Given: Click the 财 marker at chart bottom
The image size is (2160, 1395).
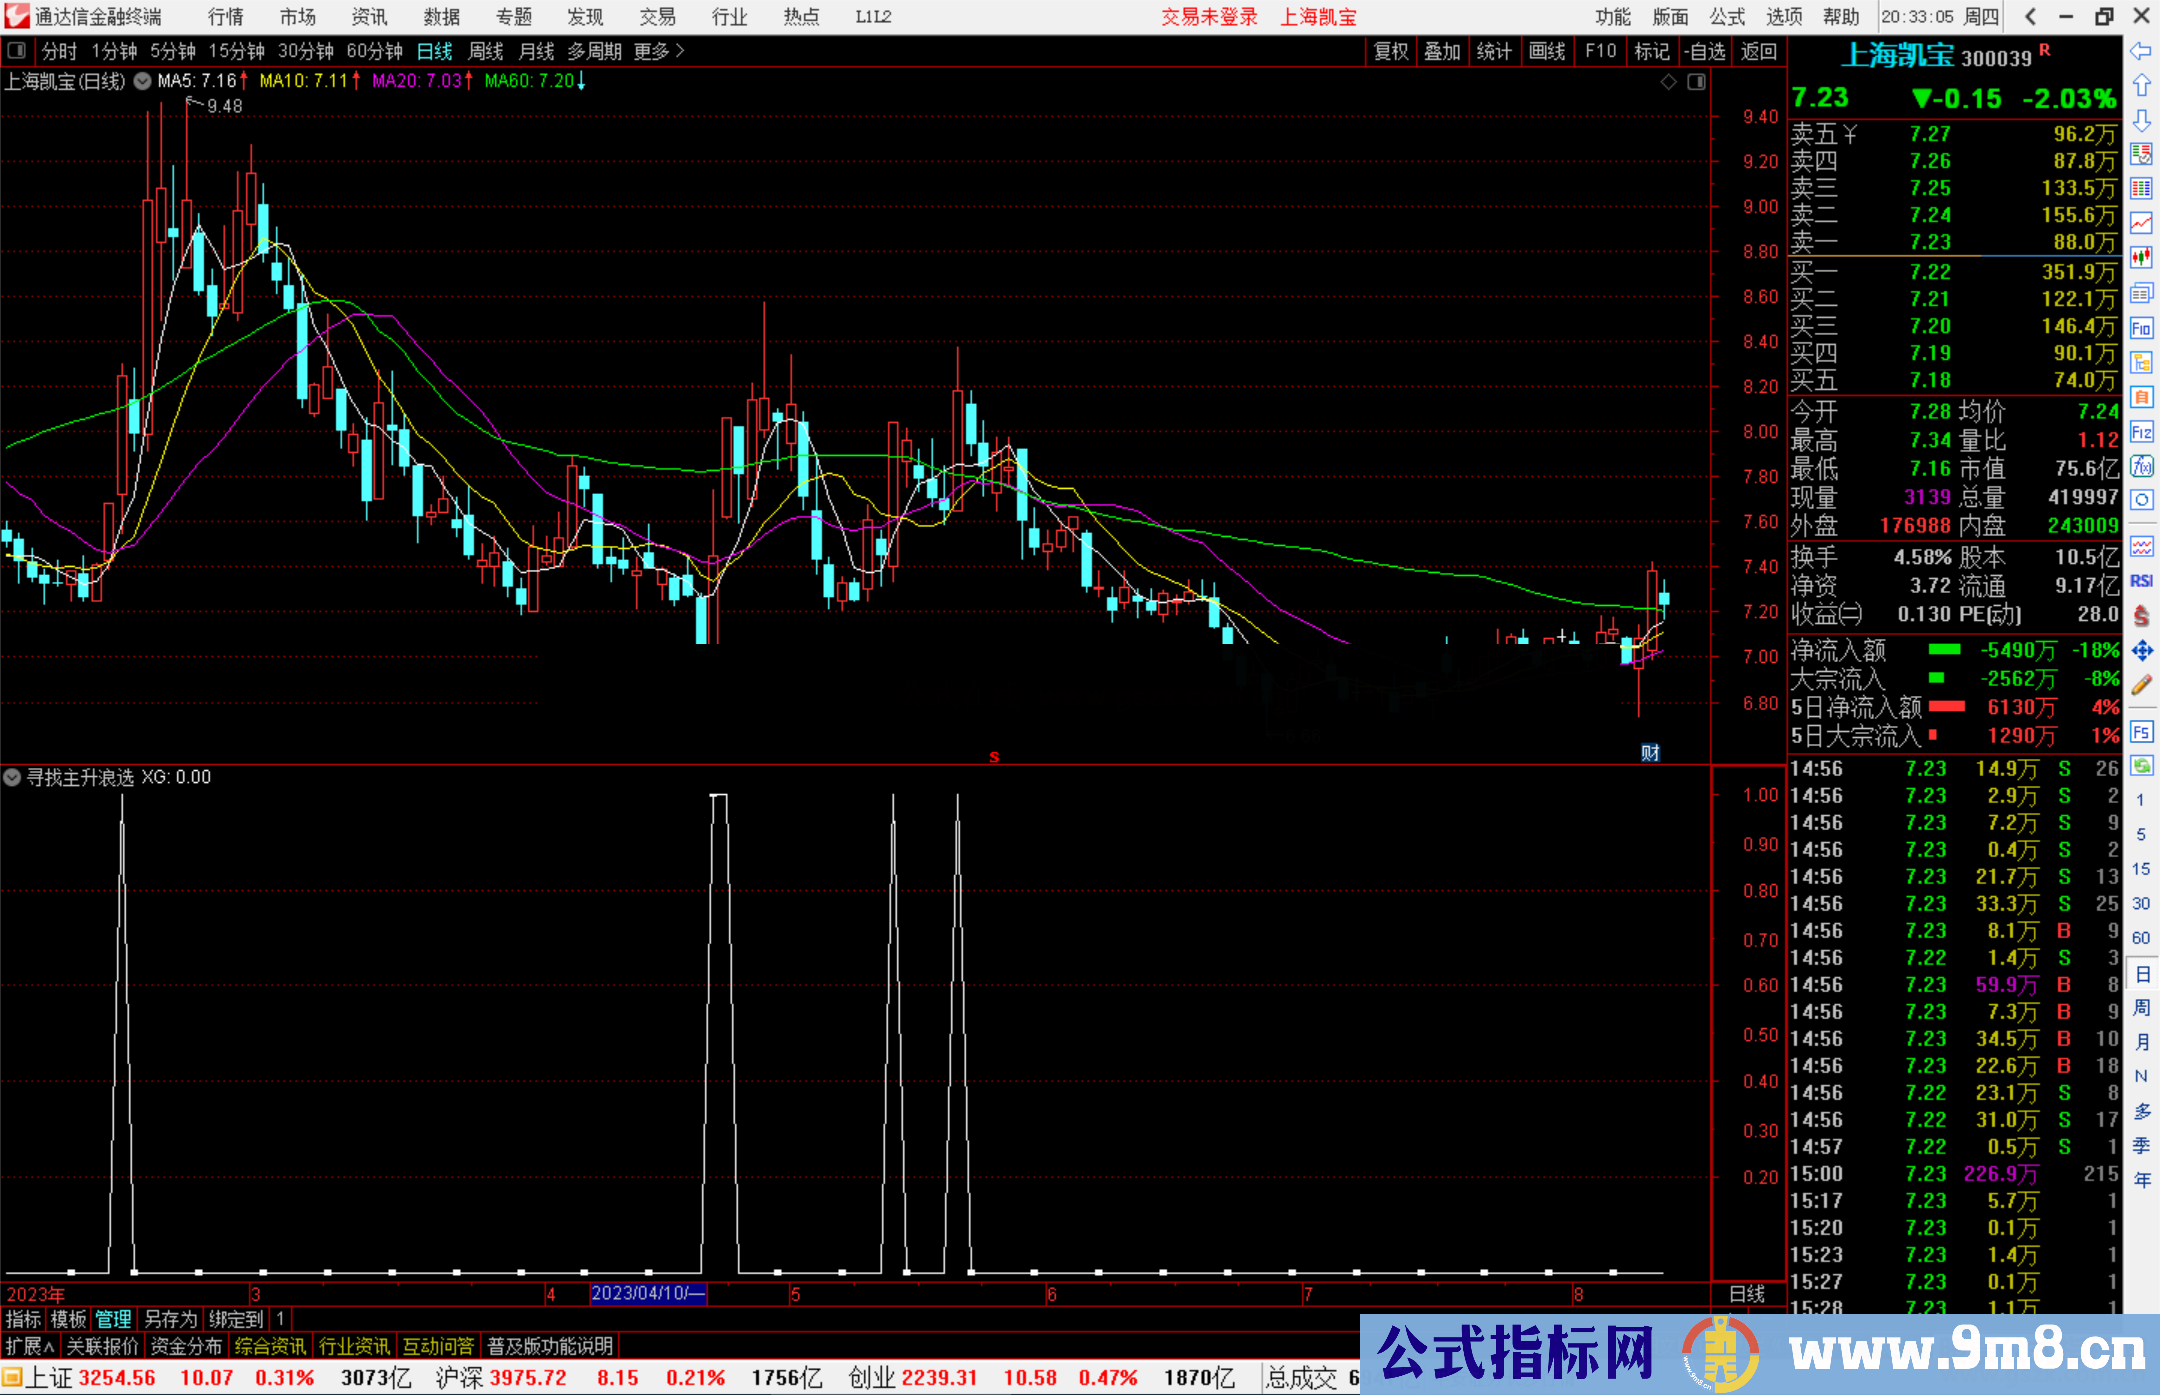Looking at the screenshot, I should point(1650,753).
